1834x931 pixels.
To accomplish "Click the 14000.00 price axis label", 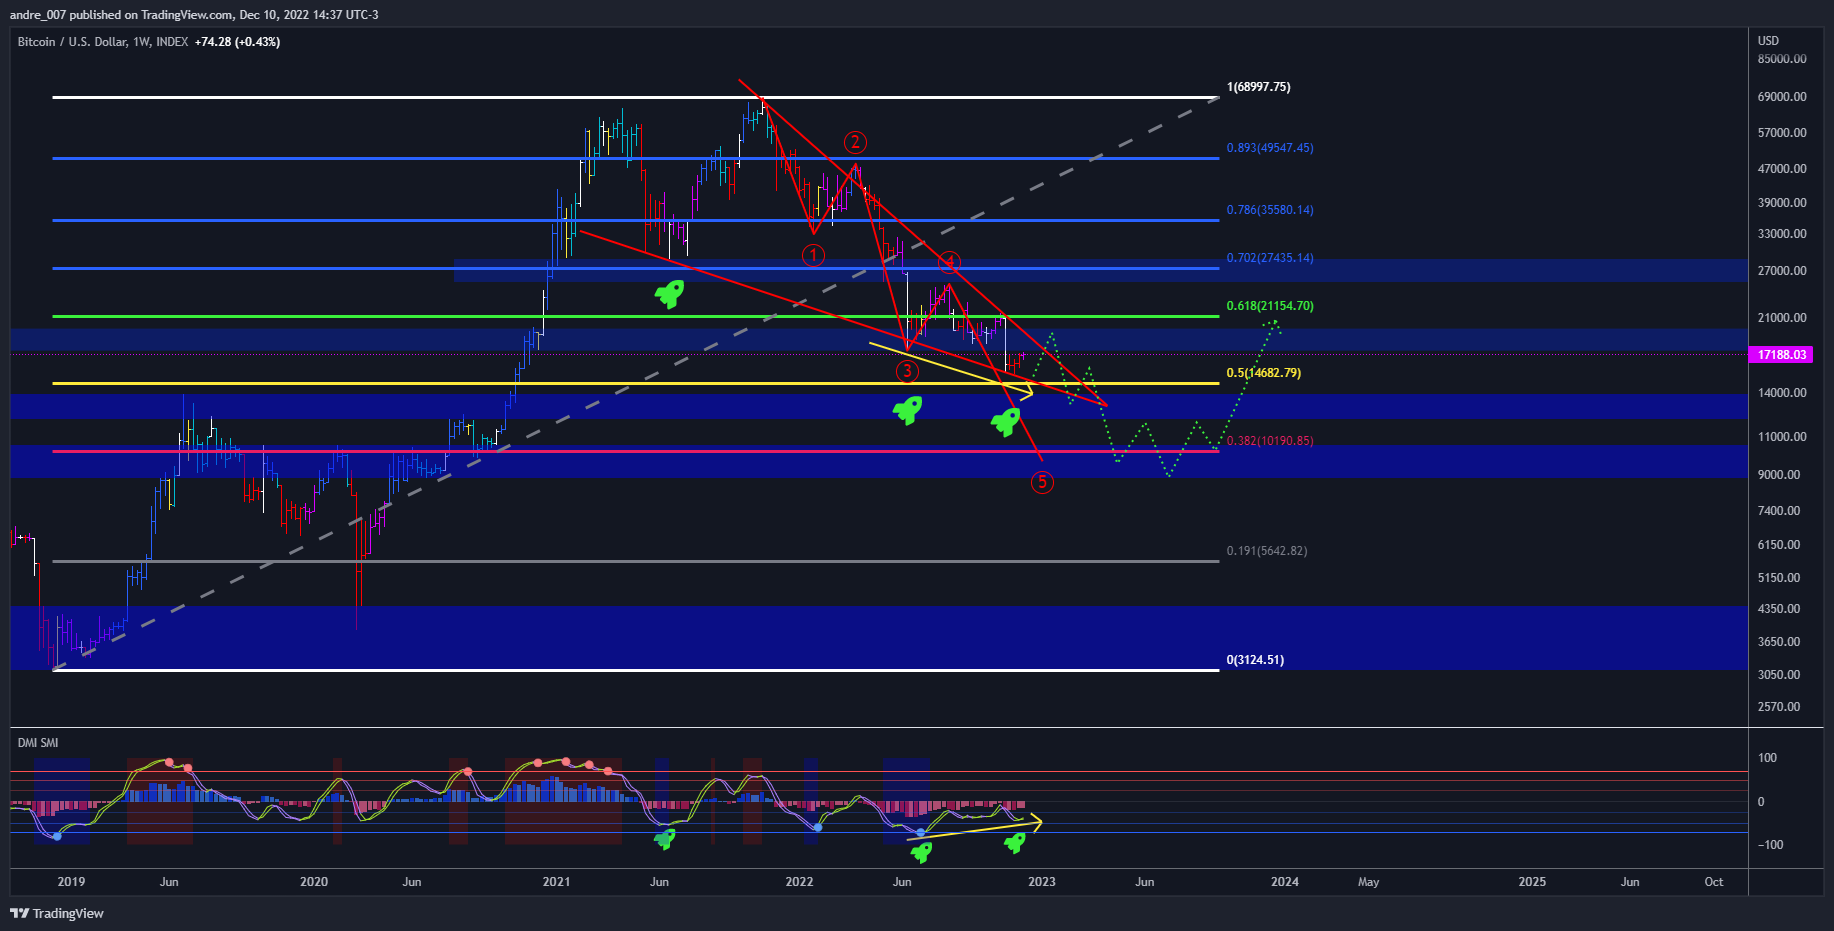I will pyautogui.click(x=1783, y=393).
